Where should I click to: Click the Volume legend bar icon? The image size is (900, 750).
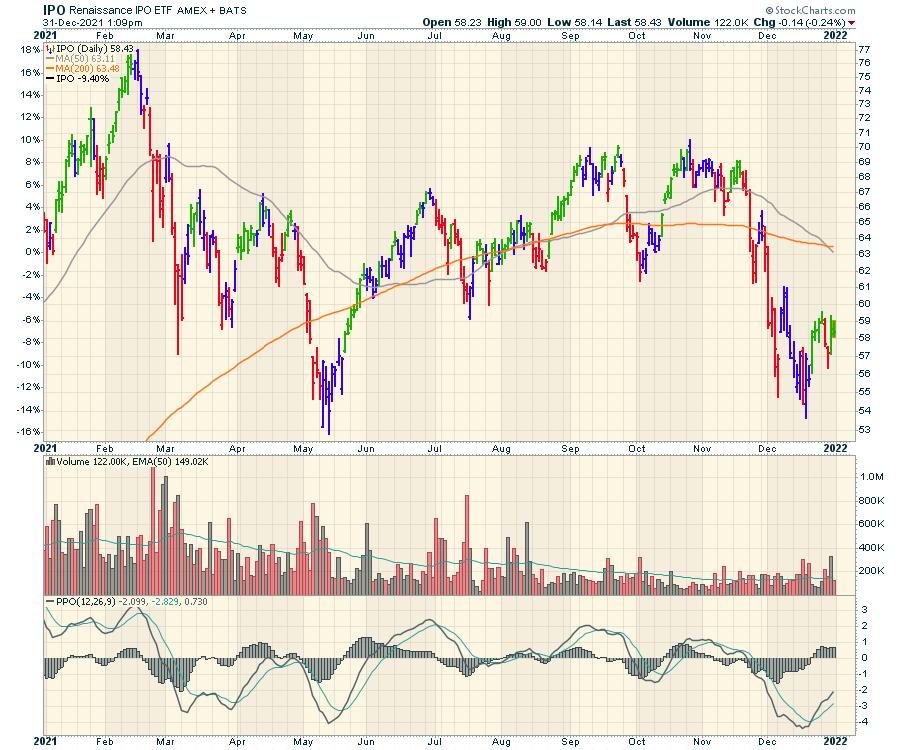click(x=50, y=463)
